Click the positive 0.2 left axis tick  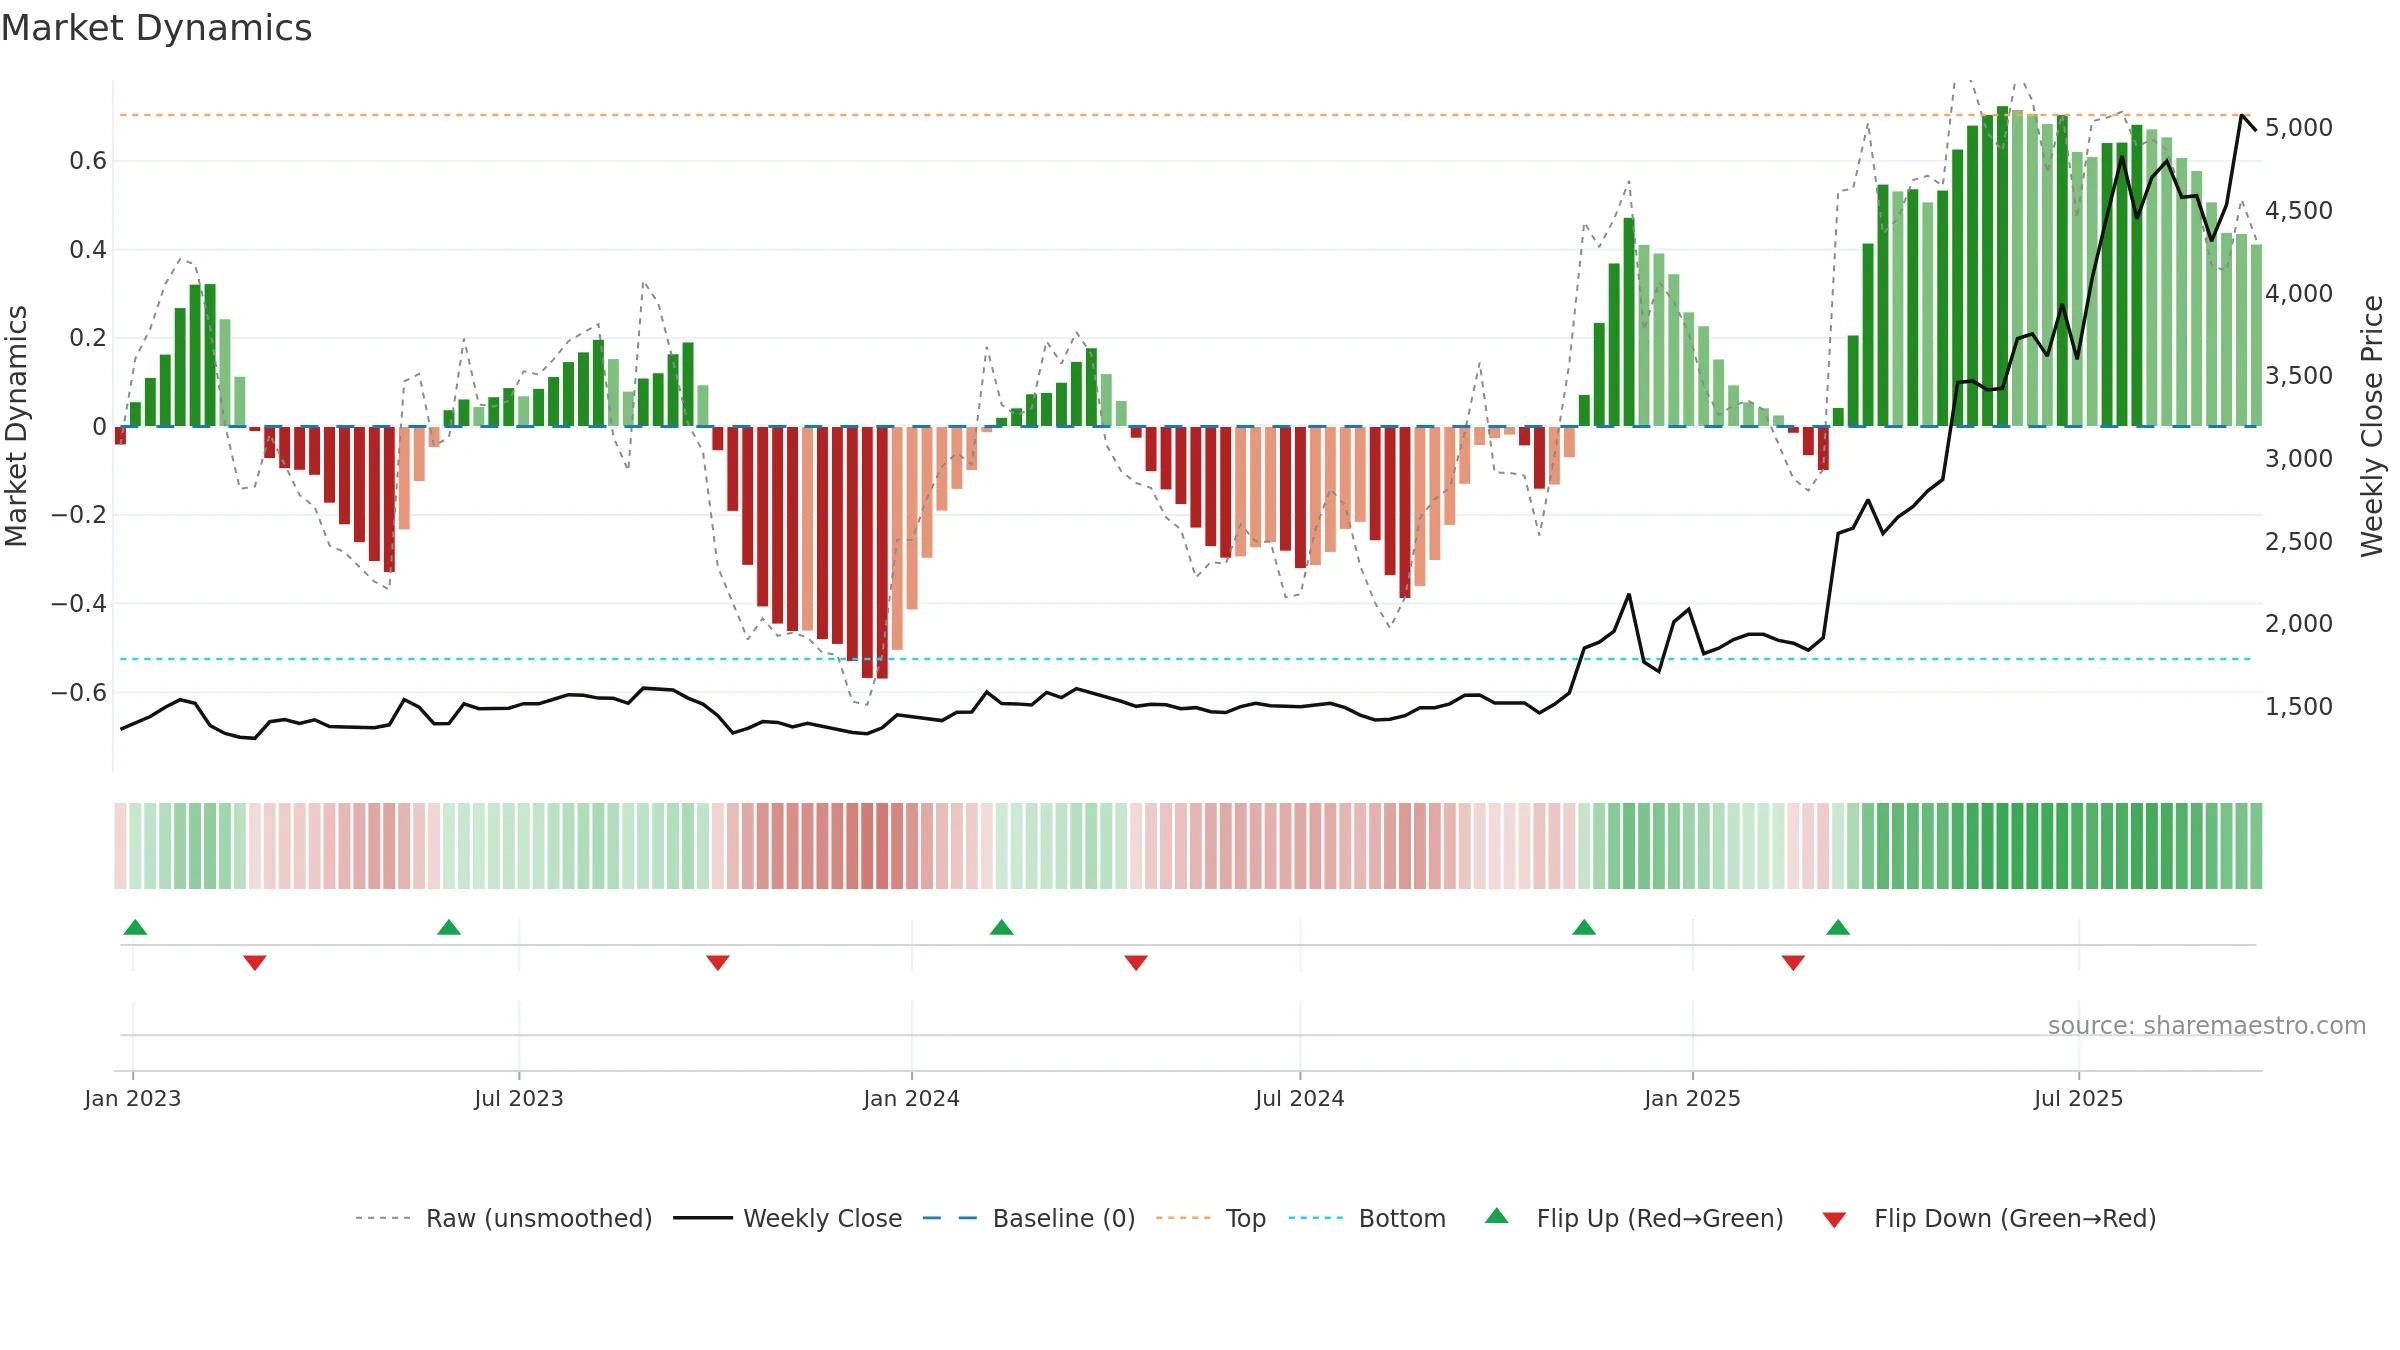point(88,338)
